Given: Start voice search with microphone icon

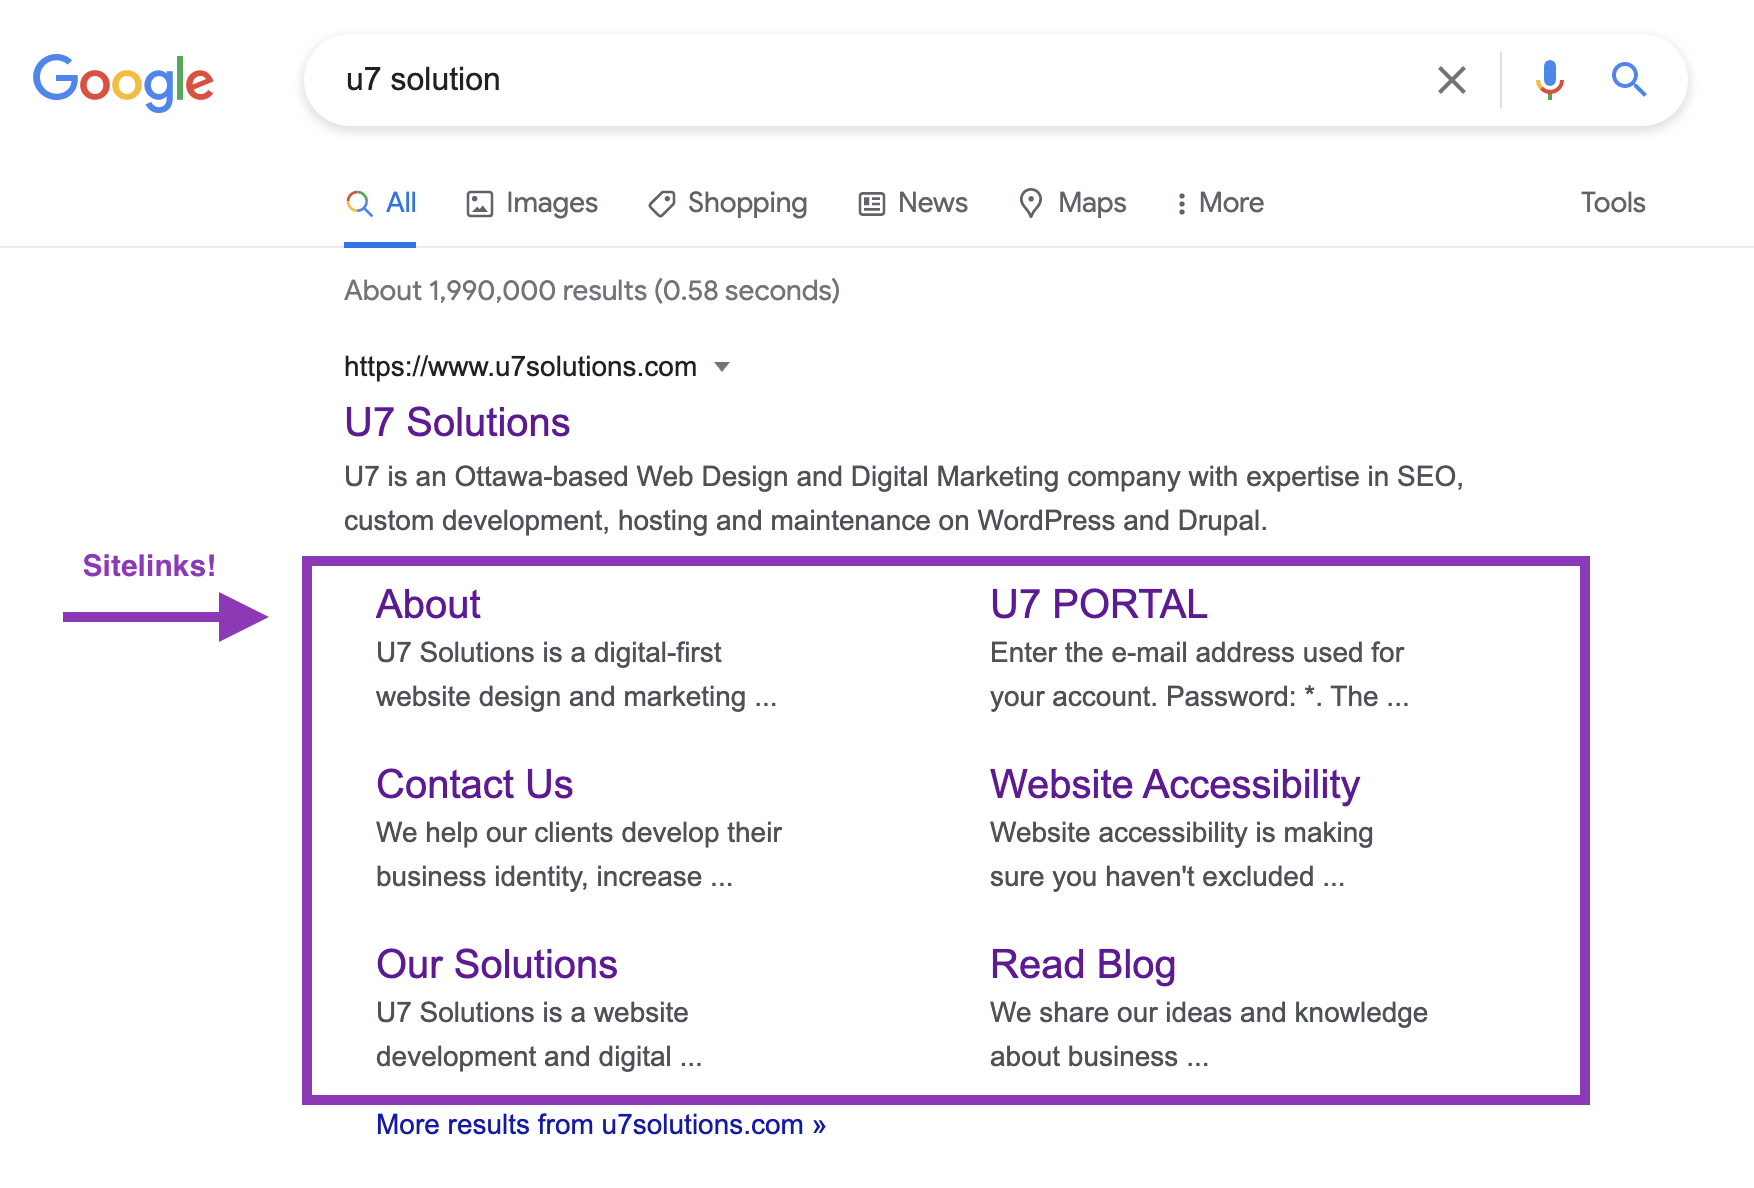Looking at the screenshot, I should 1550,80.
